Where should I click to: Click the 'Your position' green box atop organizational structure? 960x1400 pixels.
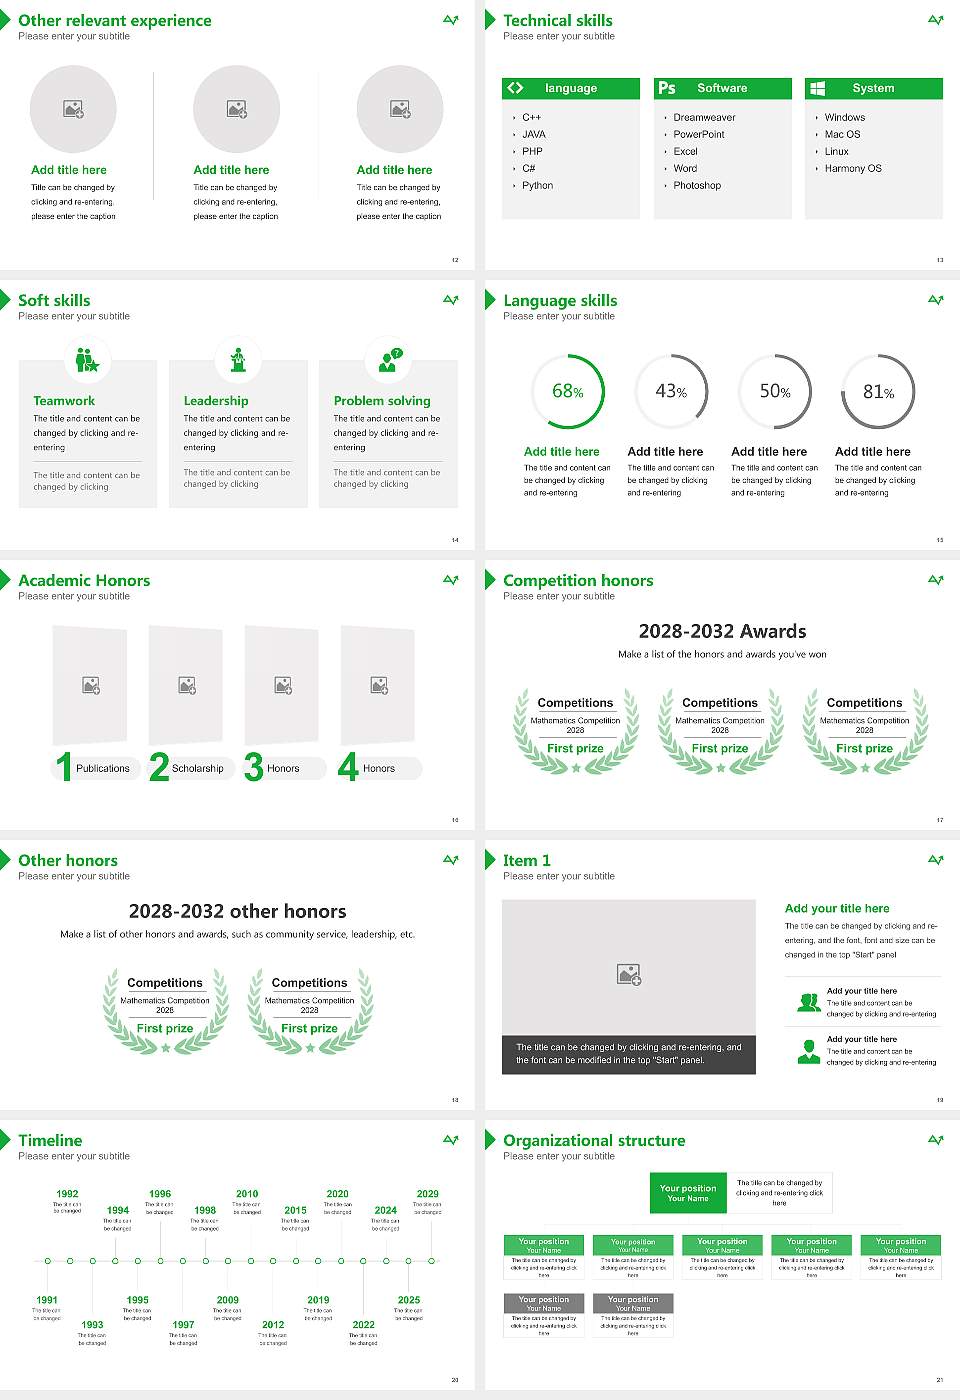[x=687, y=1192]
